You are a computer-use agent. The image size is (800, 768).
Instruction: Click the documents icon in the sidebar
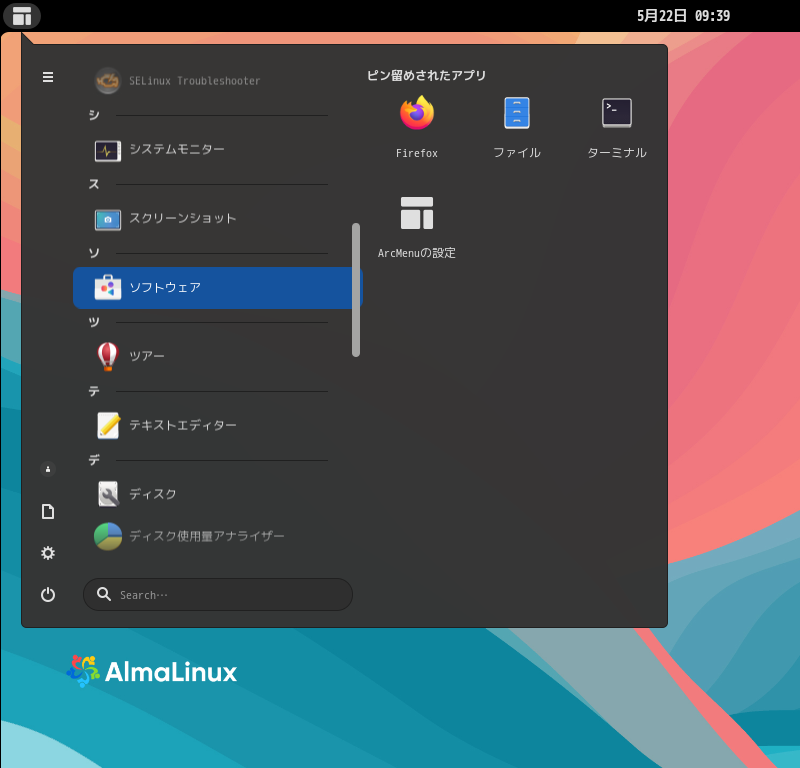[47, 511]
